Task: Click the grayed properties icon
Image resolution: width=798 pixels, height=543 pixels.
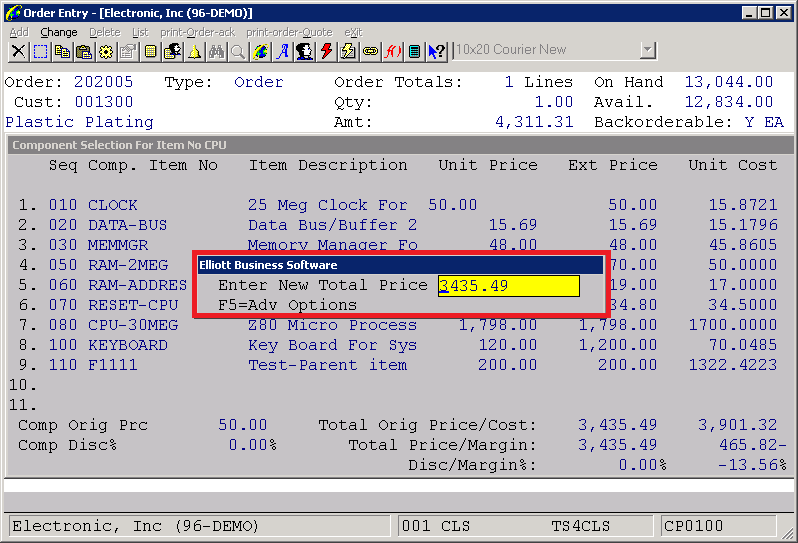Action: [128, 51]
